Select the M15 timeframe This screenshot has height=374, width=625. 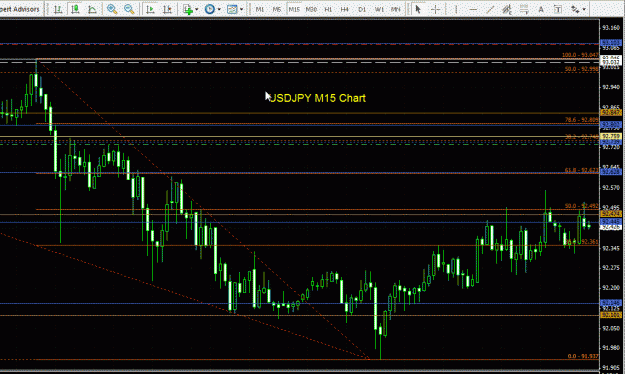[x=294, y=9]
